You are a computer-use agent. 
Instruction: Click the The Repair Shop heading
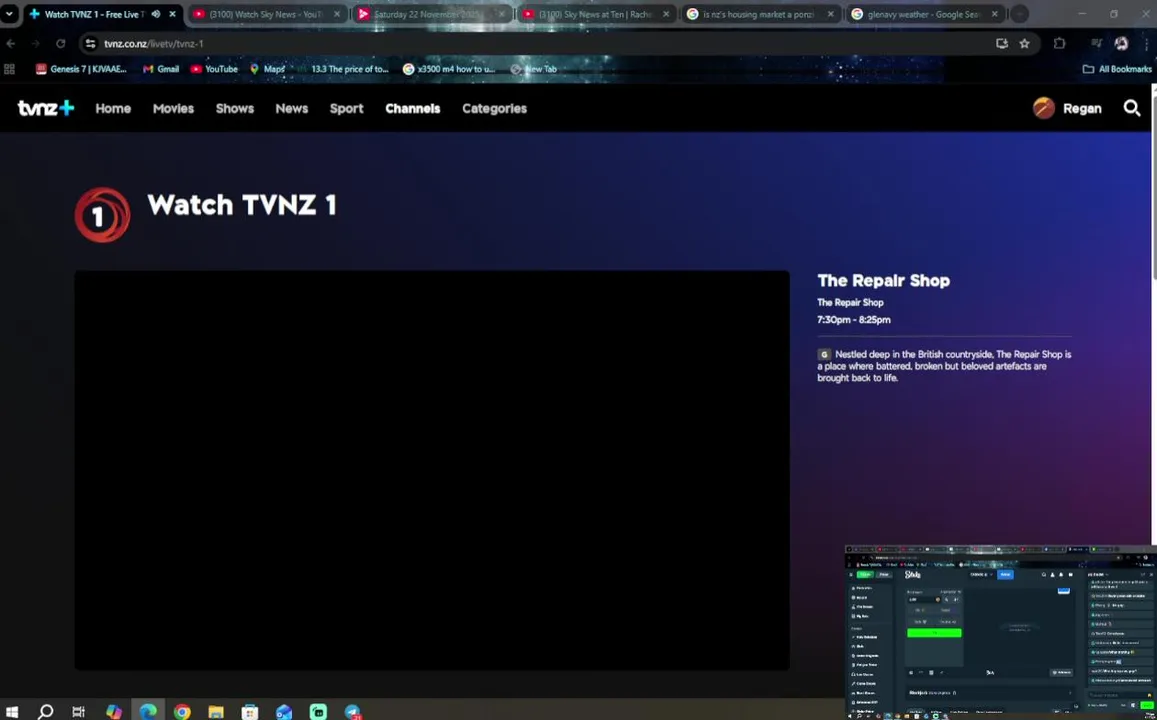883,280
